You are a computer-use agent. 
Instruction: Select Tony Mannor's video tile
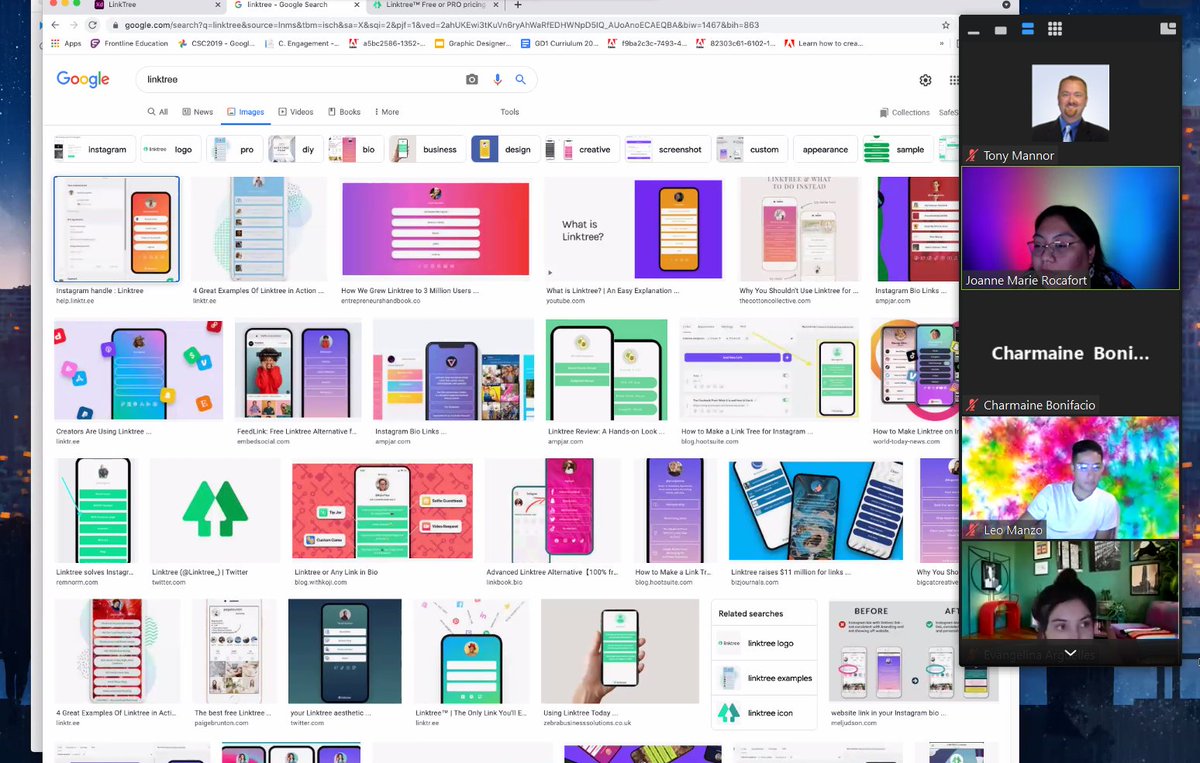tap(1070, 104)
